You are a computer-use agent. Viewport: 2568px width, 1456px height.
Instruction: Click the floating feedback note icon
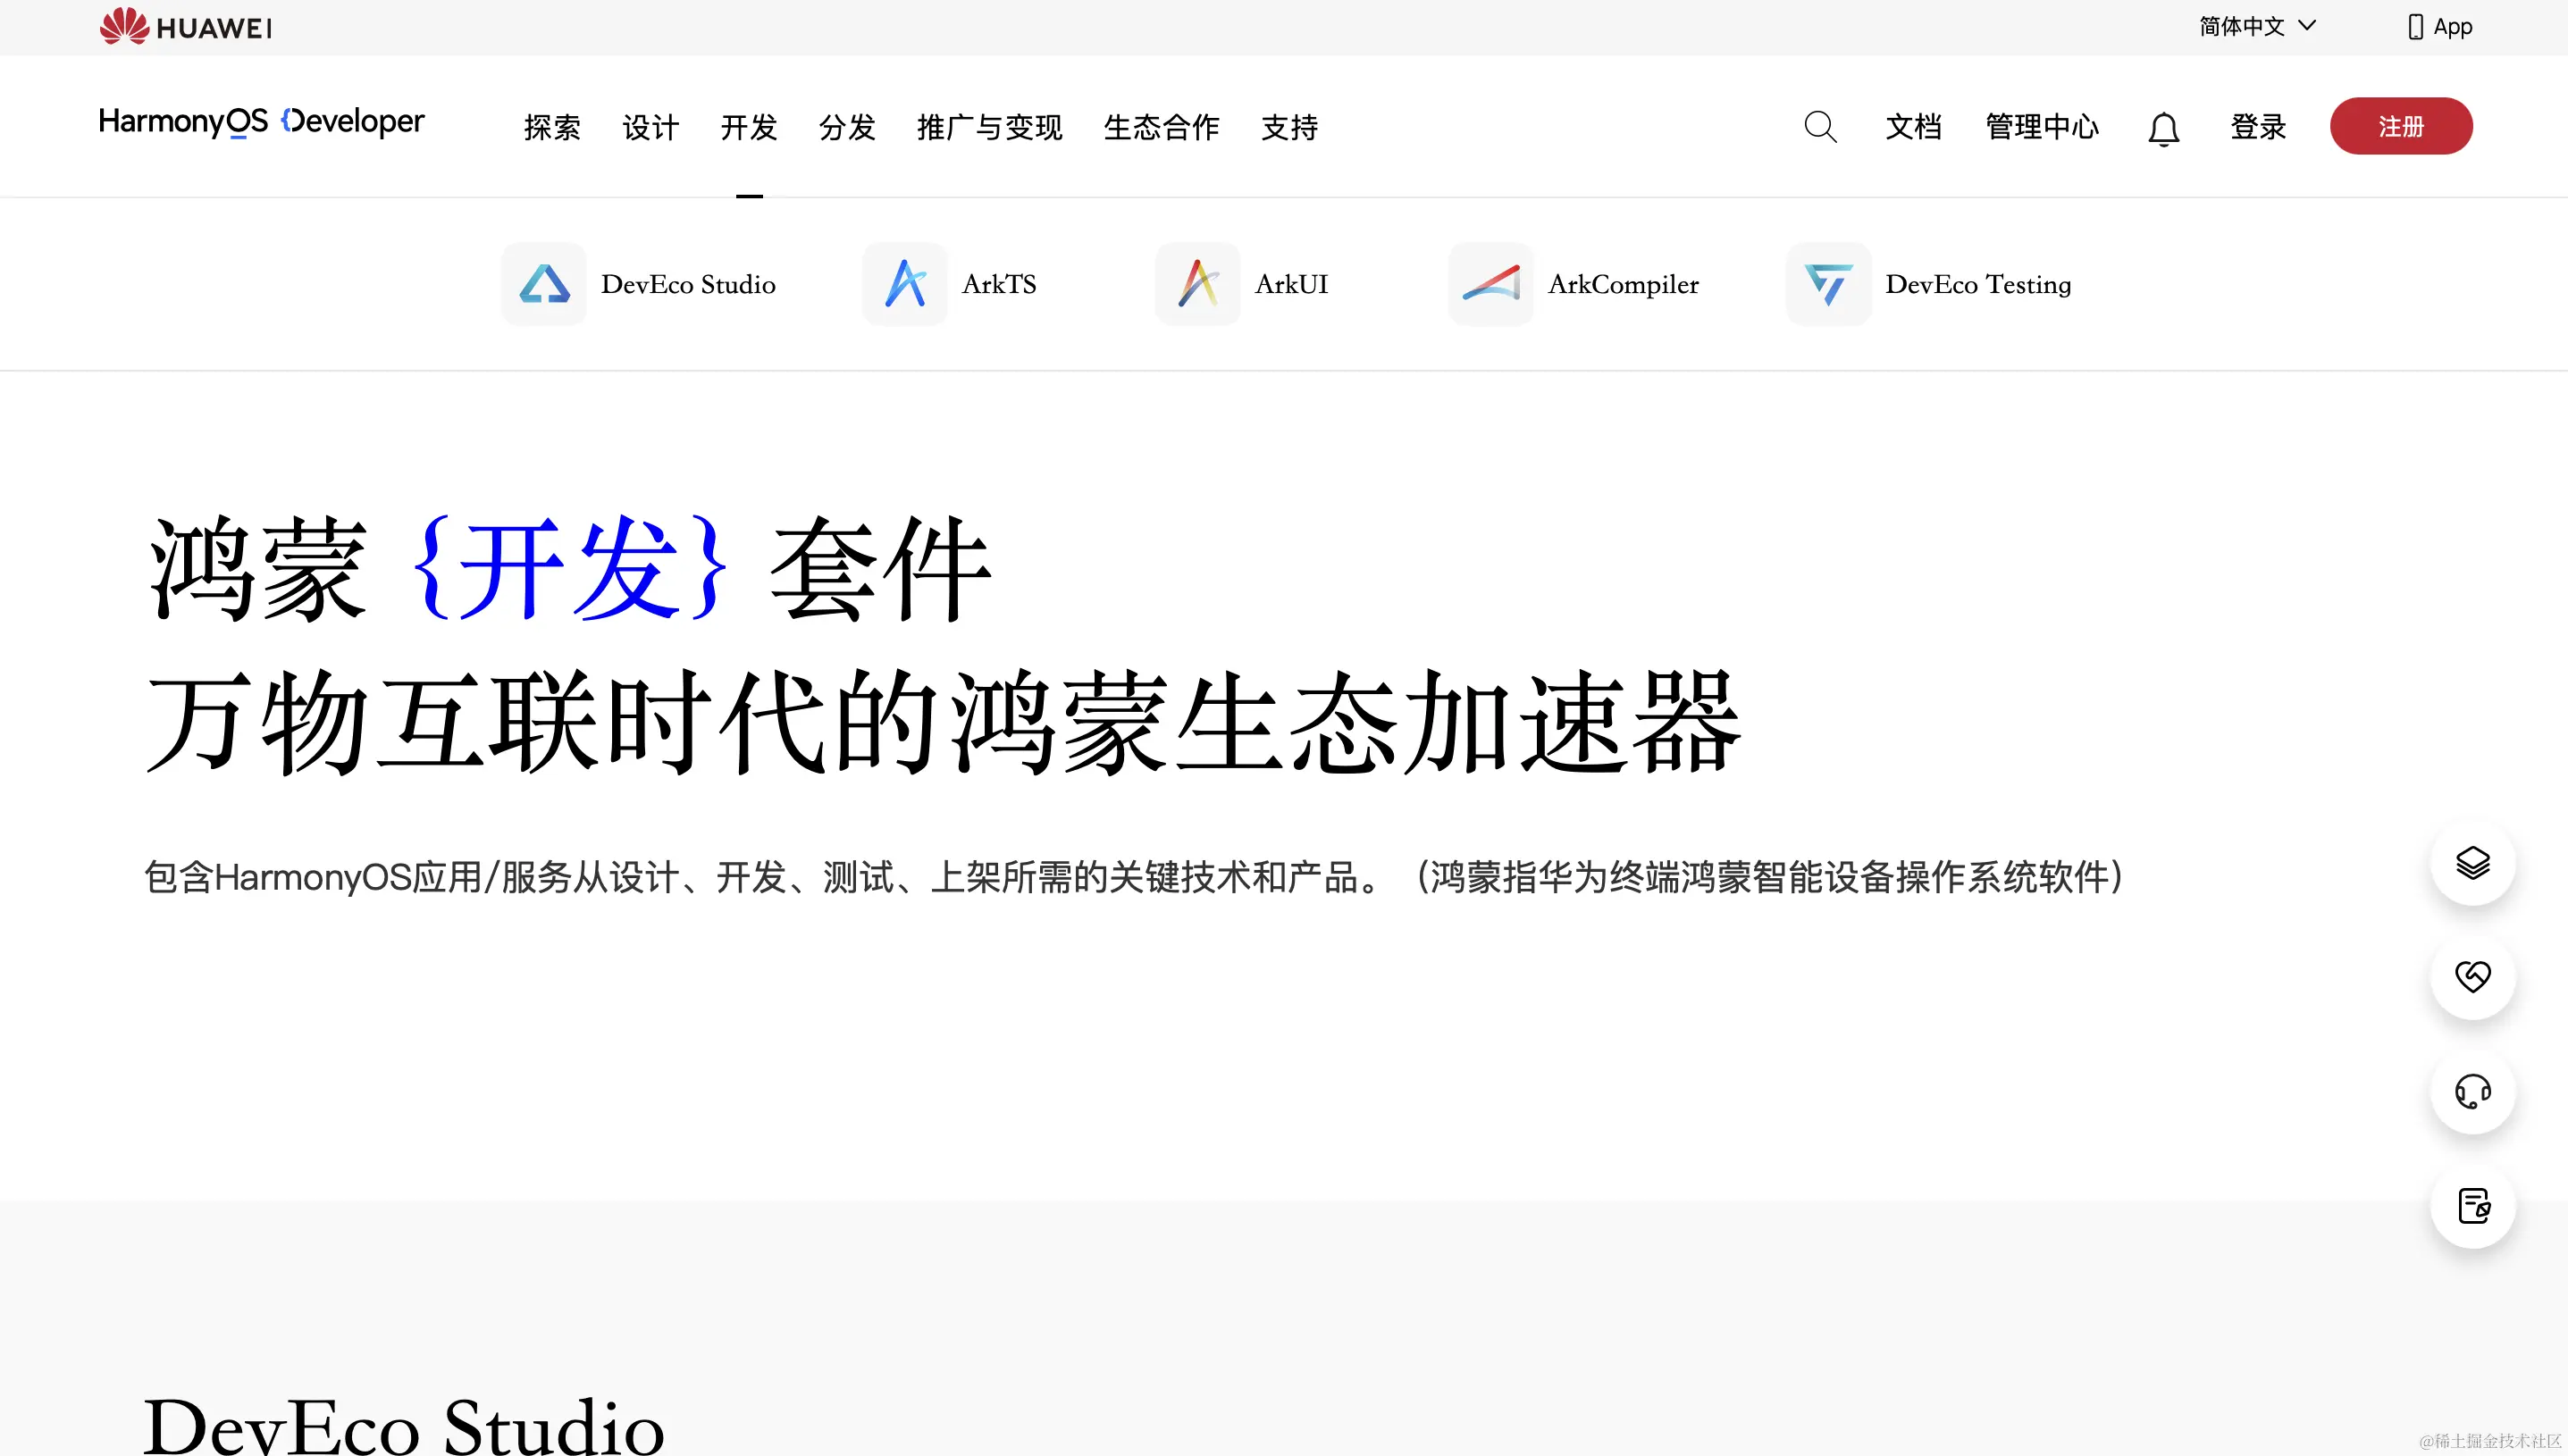2472,1206
